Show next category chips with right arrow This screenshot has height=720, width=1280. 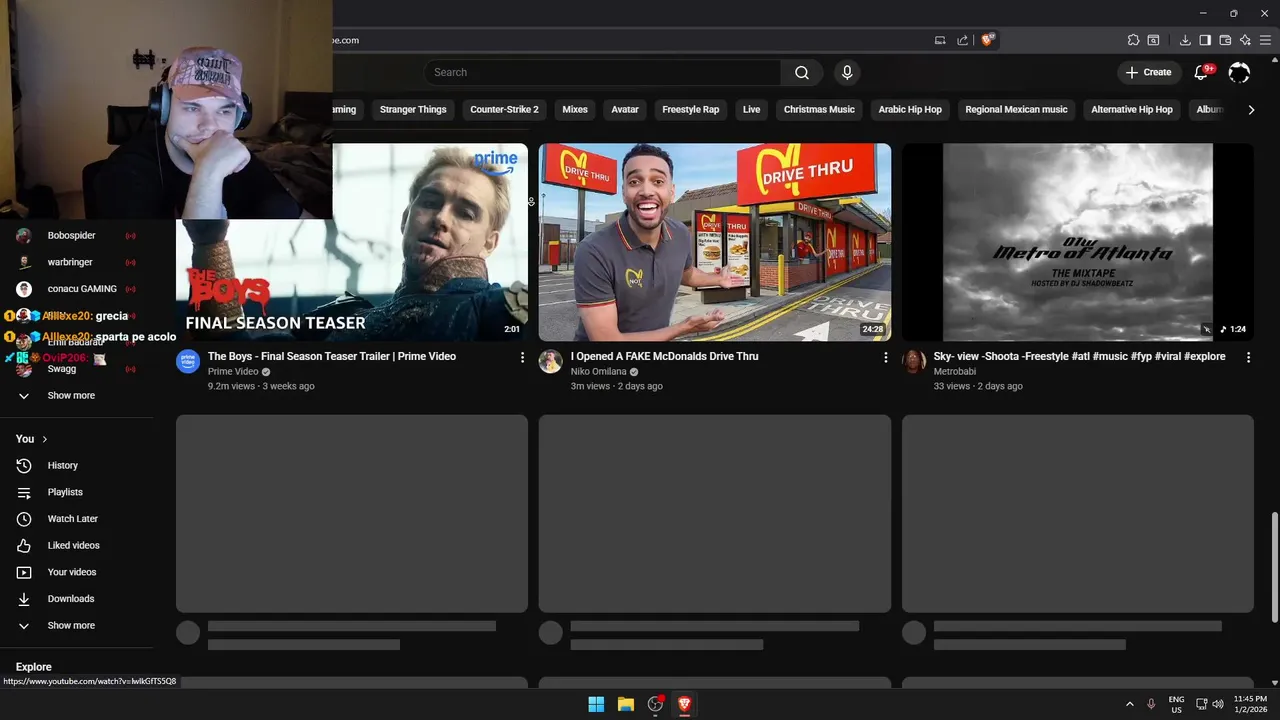(1251, 110)
